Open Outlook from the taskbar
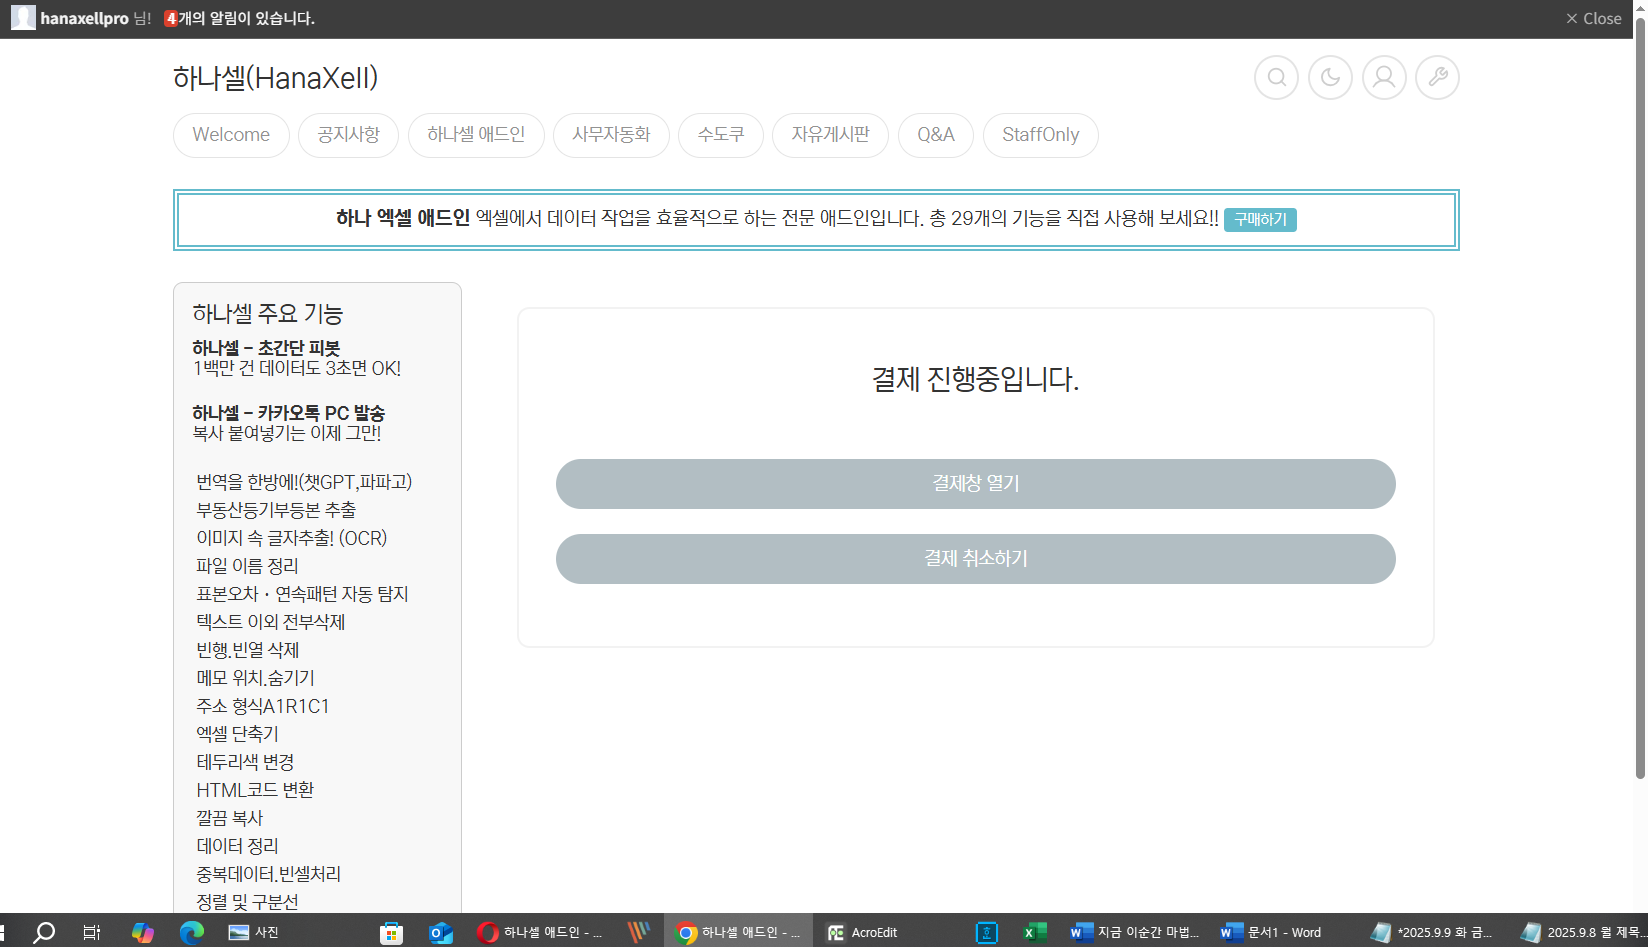The height and width of the screenshot is (947, 1648). [x=441, y=932]
